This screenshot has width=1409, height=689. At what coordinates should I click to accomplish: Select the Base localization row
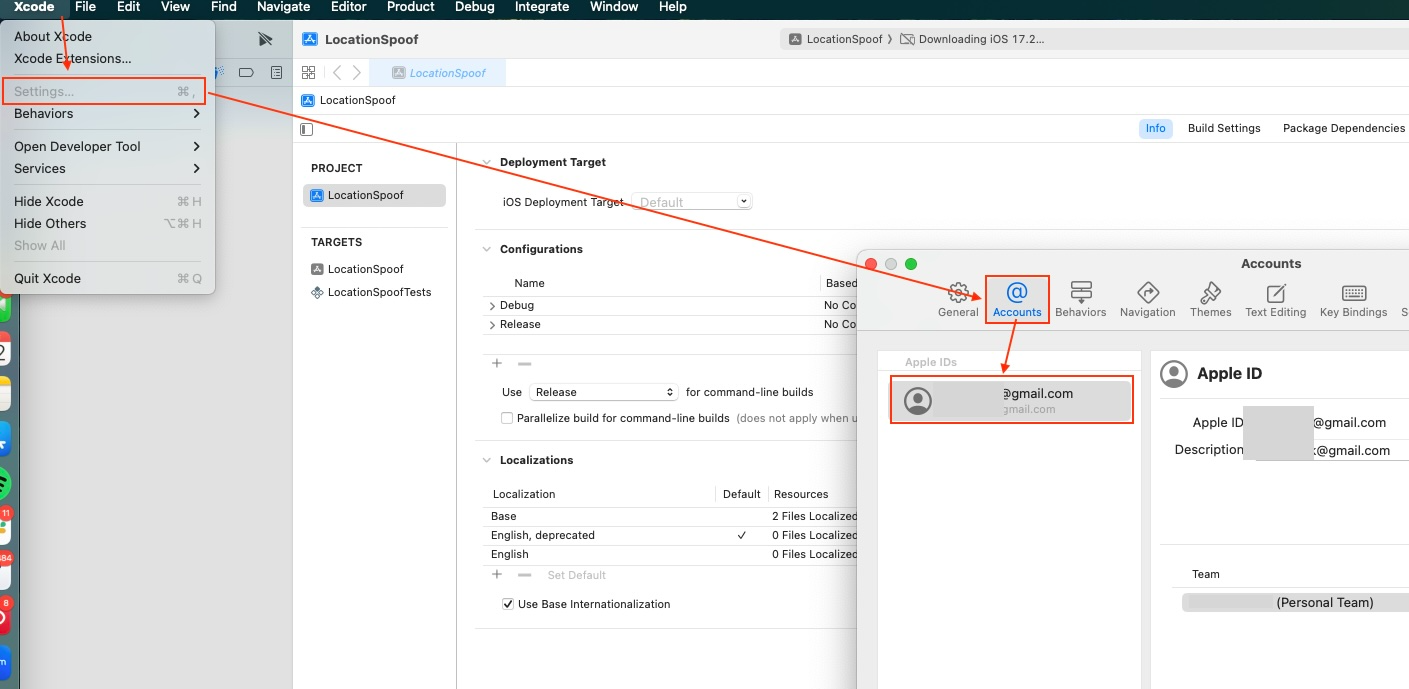(x=672, y=516)
